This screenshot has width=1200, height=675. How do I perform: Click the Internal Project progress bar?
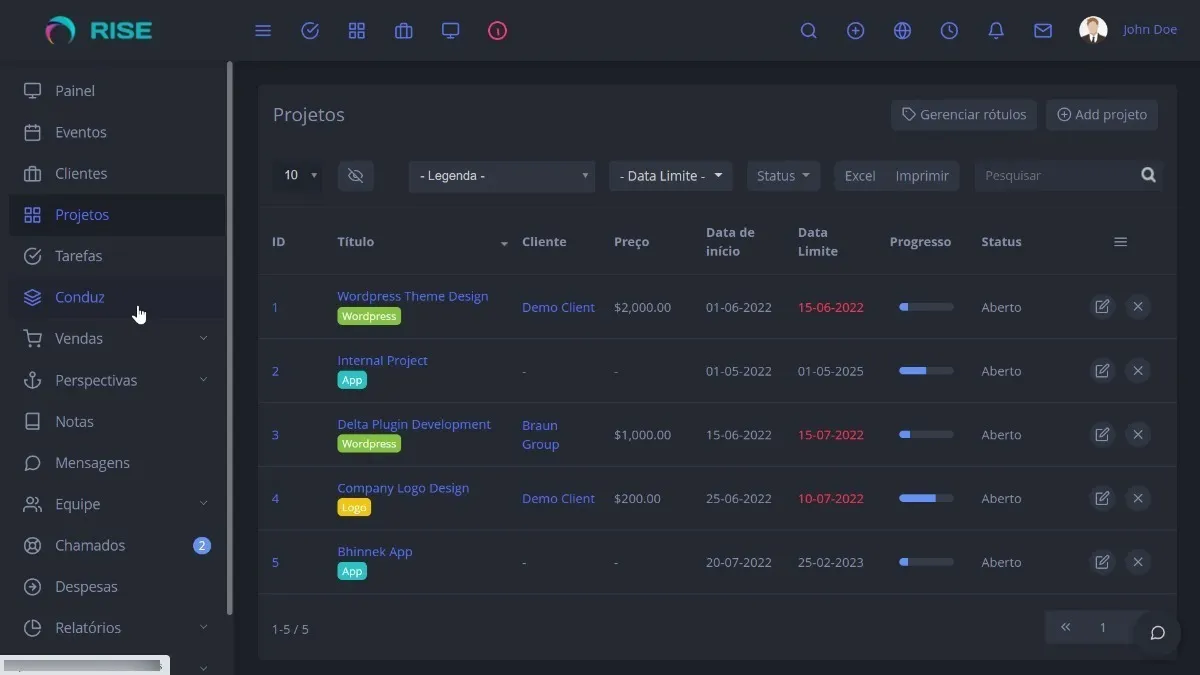926,371
